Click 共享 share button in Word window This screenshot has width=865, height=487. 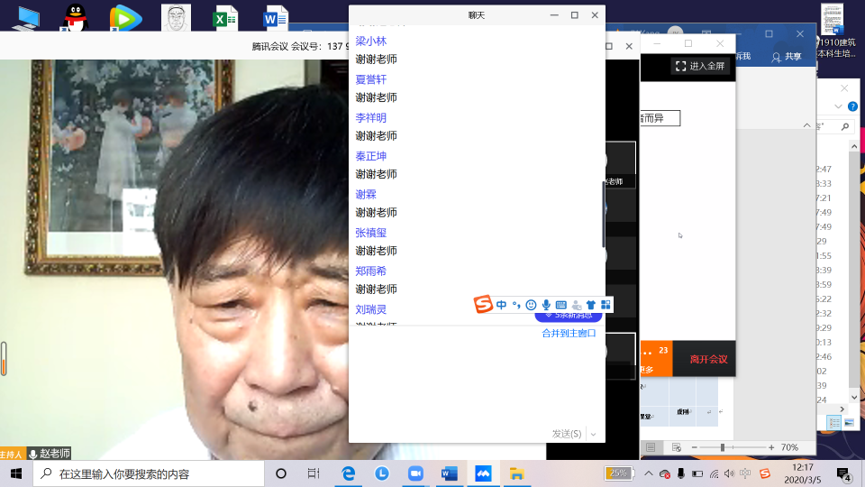point(787,56)
